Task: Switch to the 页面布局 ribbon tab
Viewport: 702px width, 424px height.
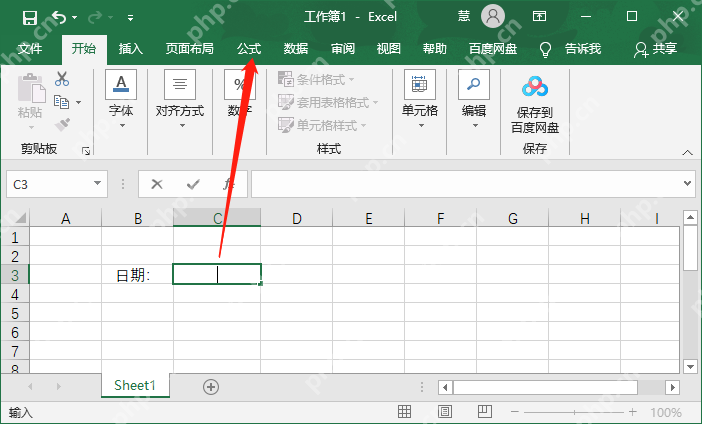Action: pos(189,48)
